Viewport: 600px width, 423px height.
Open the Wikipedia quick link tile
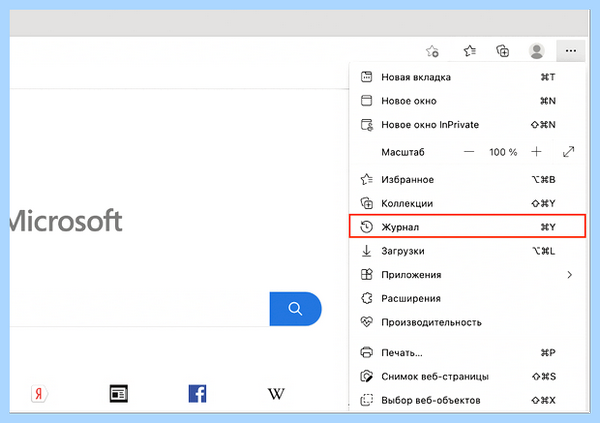(276, 394)
